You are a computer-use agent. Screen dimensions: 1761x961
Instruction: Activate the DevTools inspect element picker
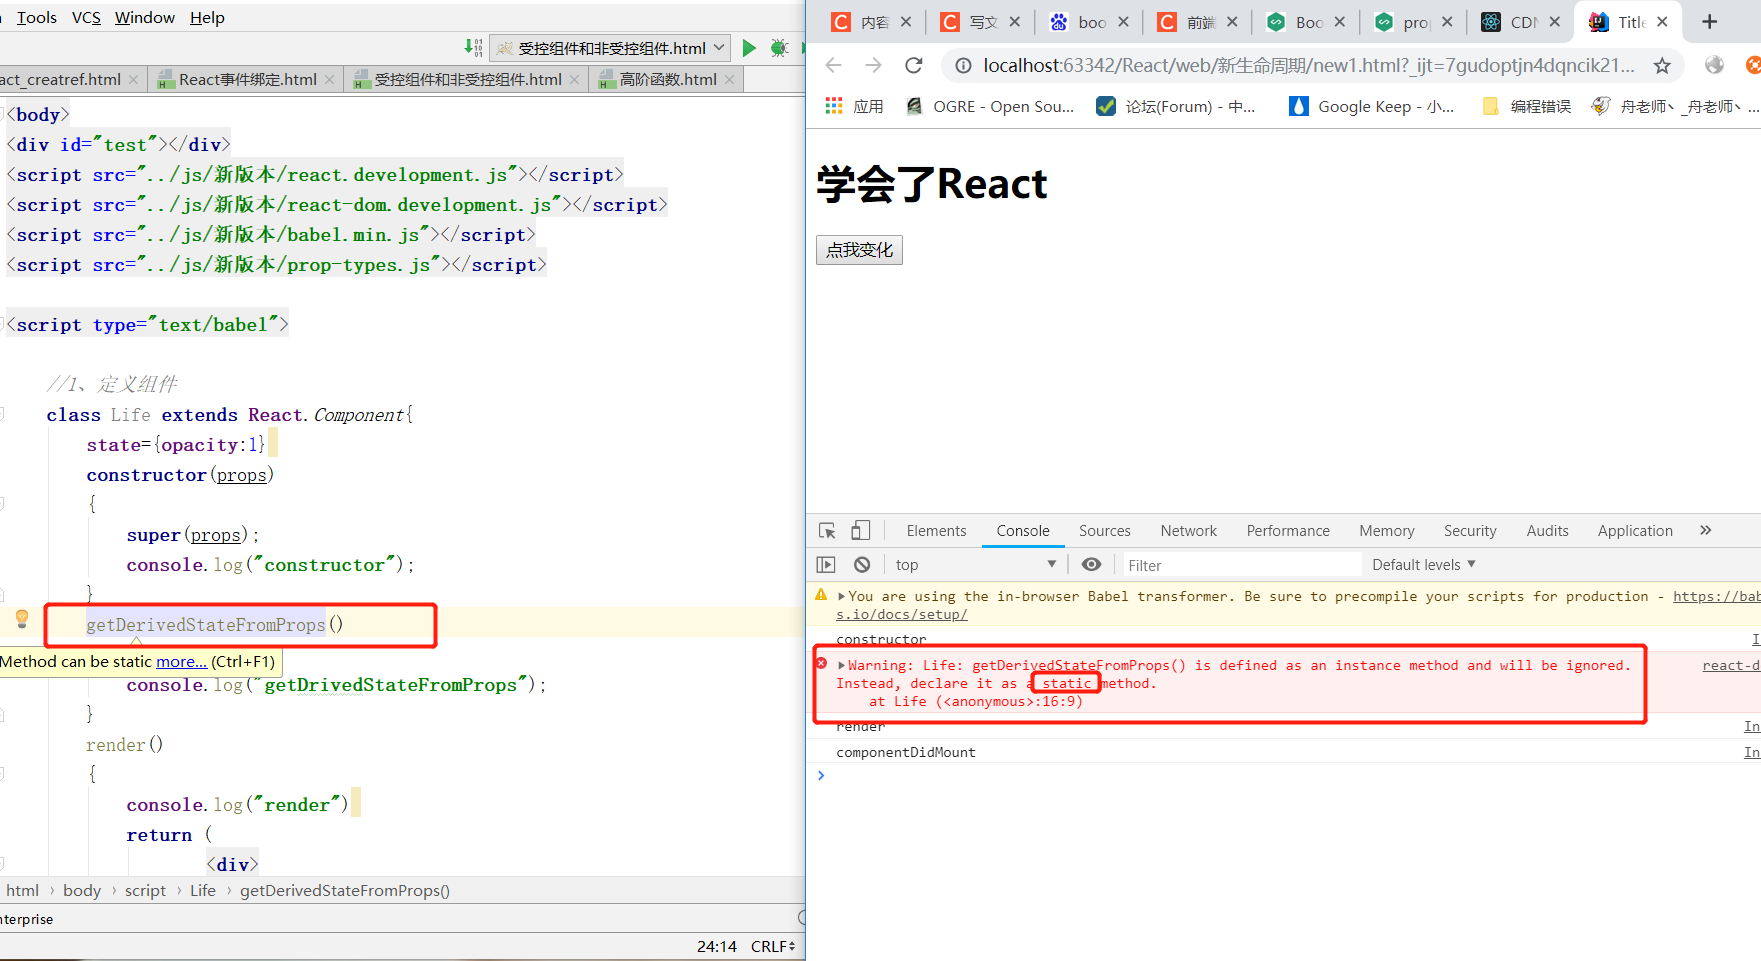click(827, 531)
